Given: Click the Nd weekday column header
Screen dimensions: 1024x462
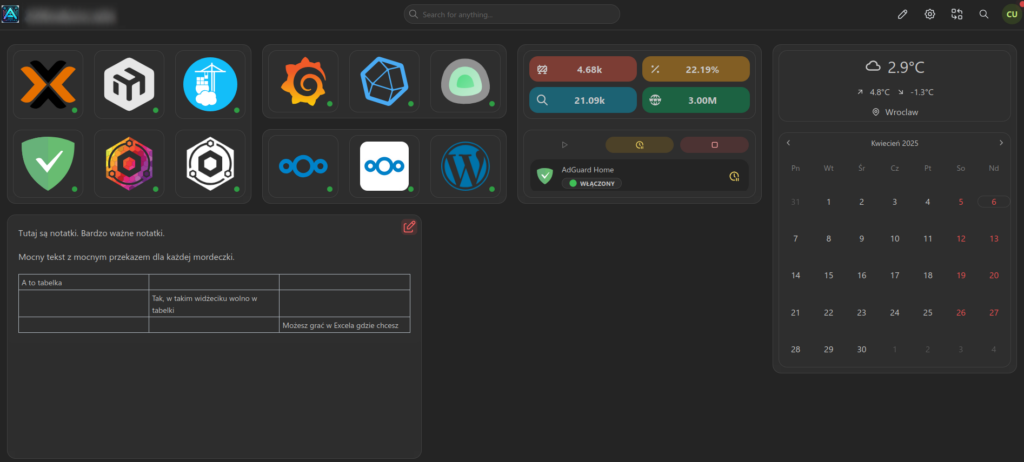Looking at the screenshot, I should click(x=994, y=169).
